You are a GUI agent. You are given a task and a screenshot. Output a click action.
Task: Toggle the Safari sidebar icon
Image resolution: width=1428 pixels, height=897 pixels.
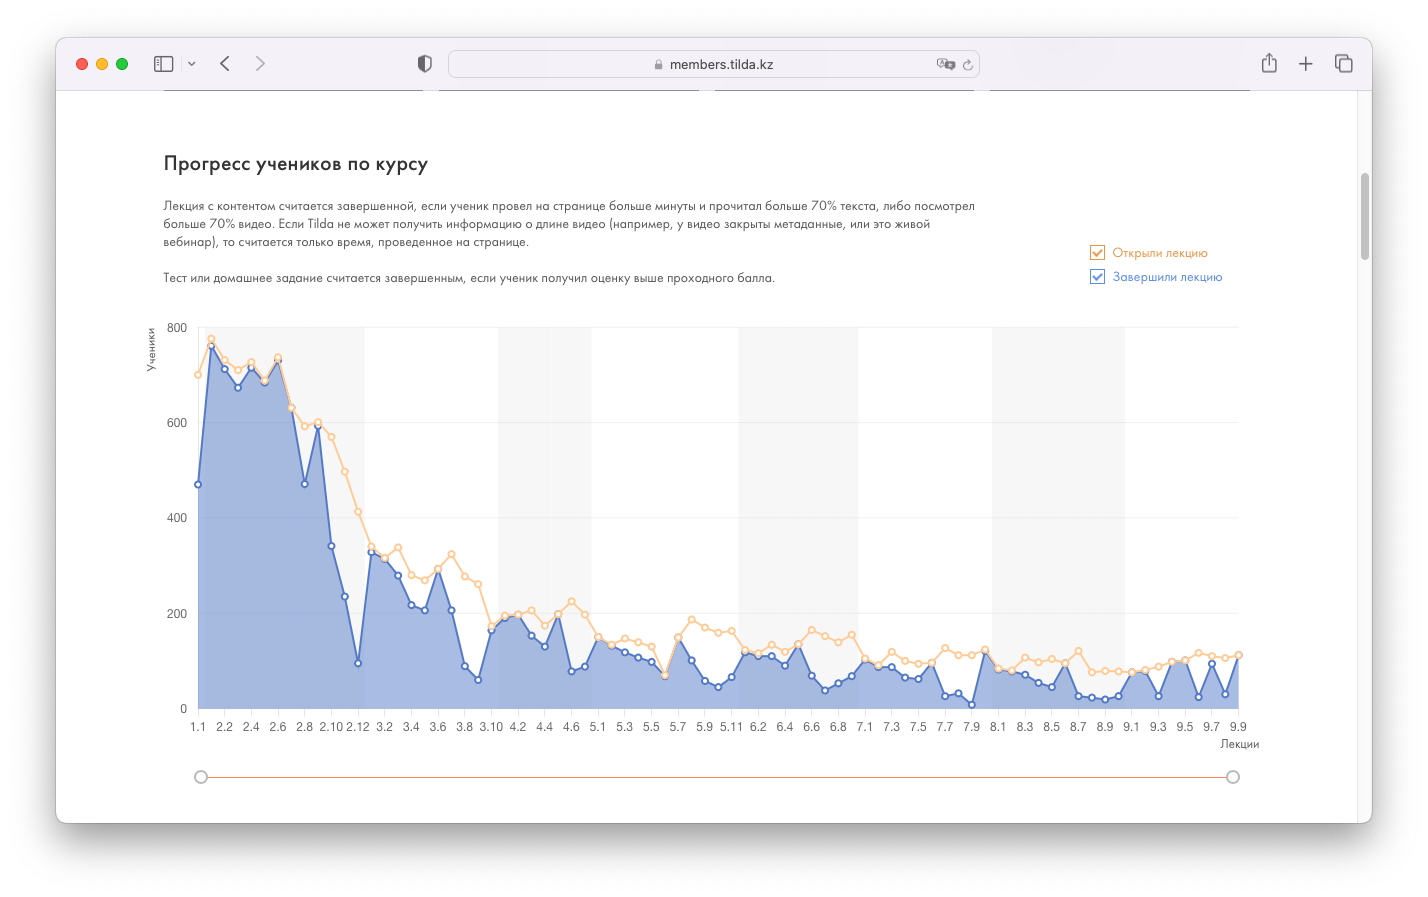[164, 64]
